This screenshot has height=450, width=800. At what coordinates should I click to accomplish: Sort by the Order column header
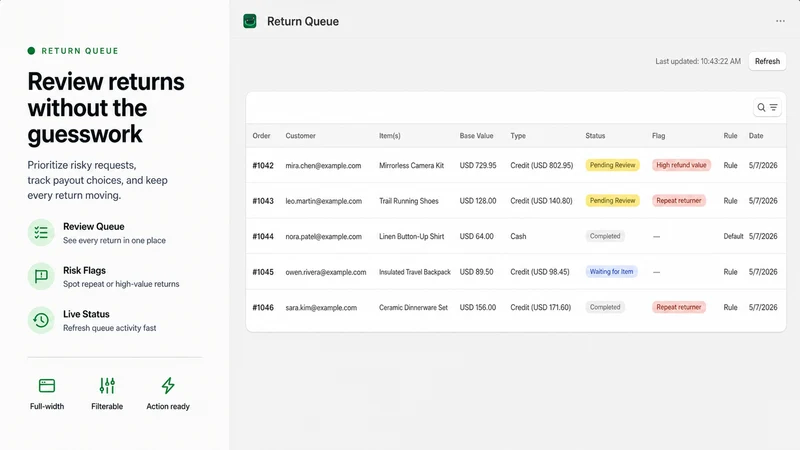coord(261,136)
